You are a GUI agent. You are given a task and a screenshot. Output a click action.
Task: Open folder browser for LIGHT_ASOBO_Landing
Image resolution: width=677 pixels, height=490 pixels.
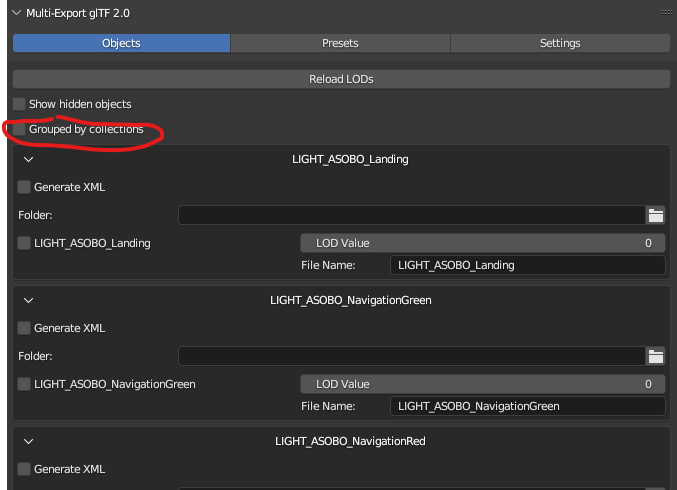656,215
